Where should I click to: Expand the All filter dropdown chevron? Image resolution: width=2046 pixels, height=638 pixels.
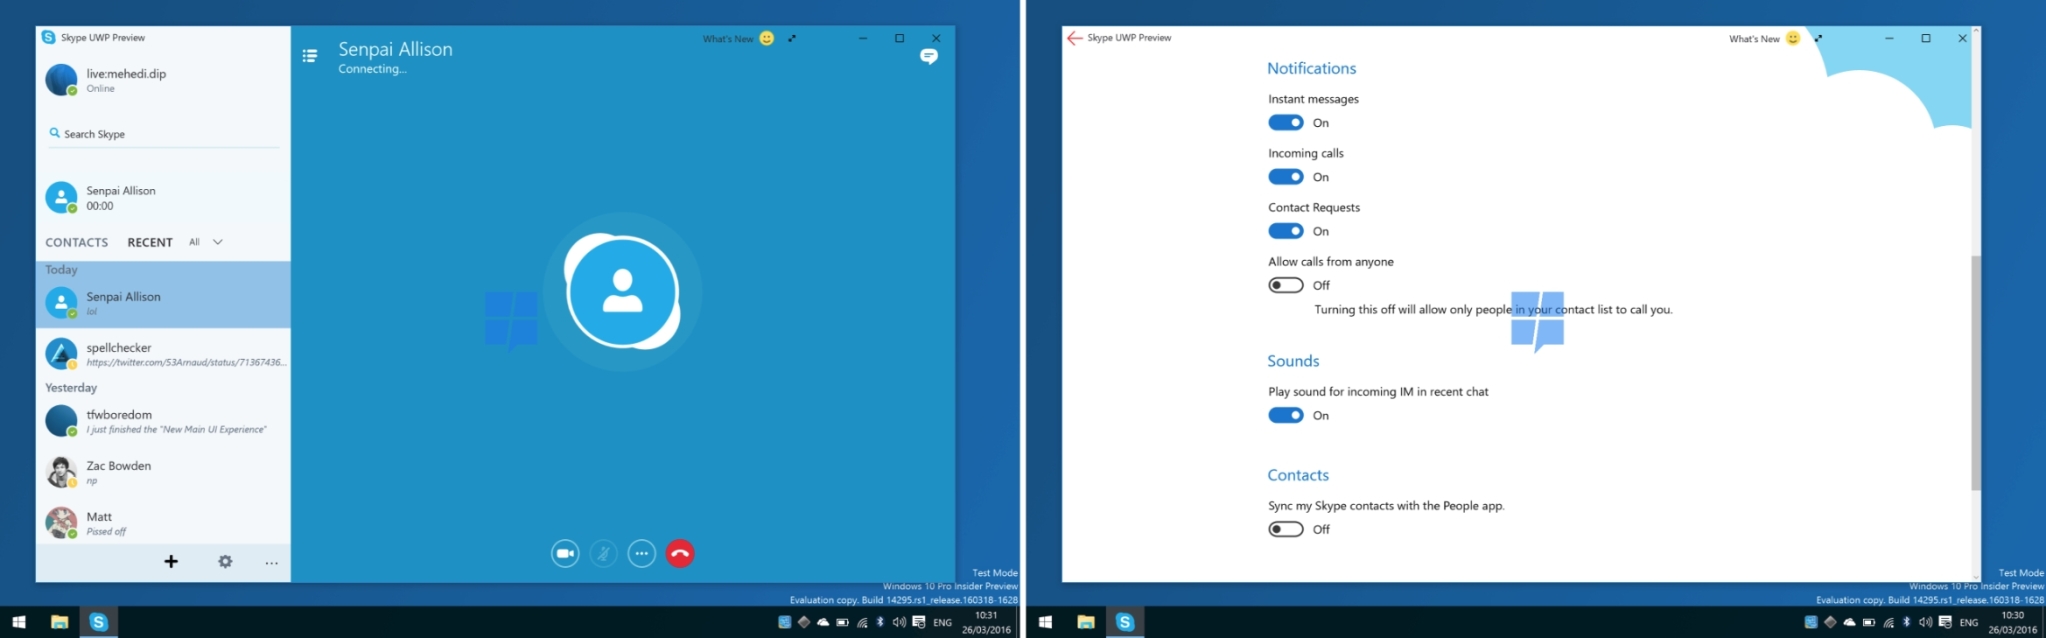click(218, 242)
